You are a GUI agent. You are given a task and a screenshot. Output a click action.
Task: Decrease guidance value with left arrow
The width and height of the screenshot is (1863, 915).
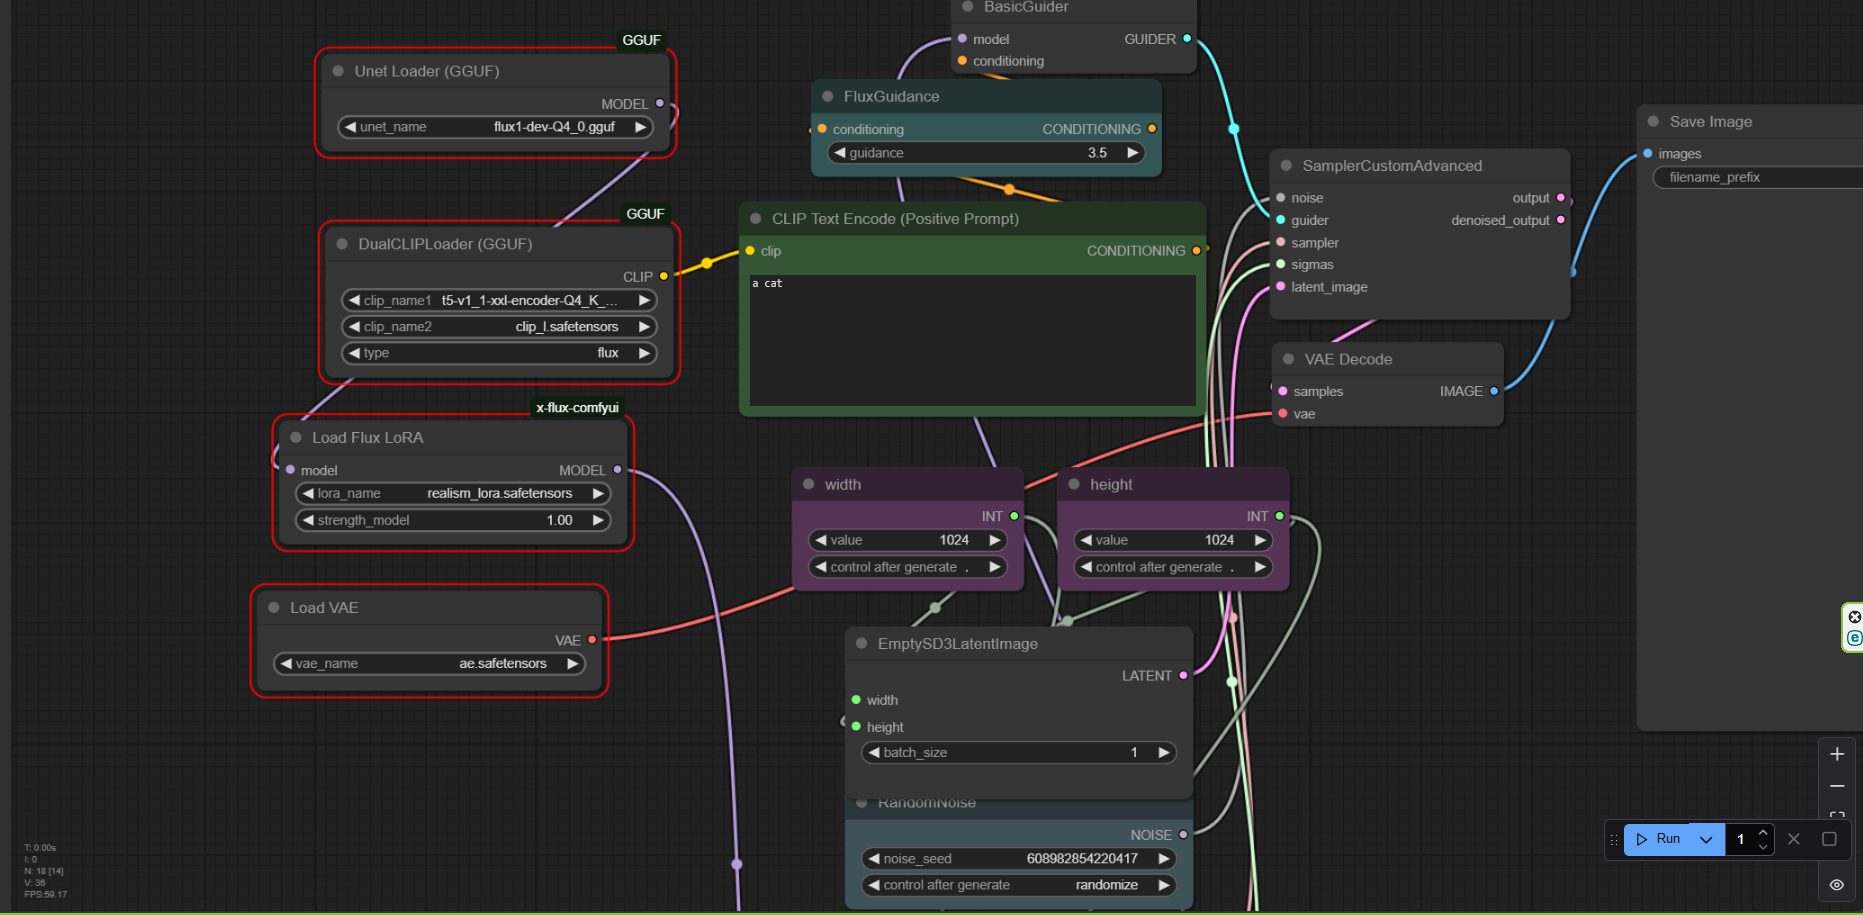(840, 153)
